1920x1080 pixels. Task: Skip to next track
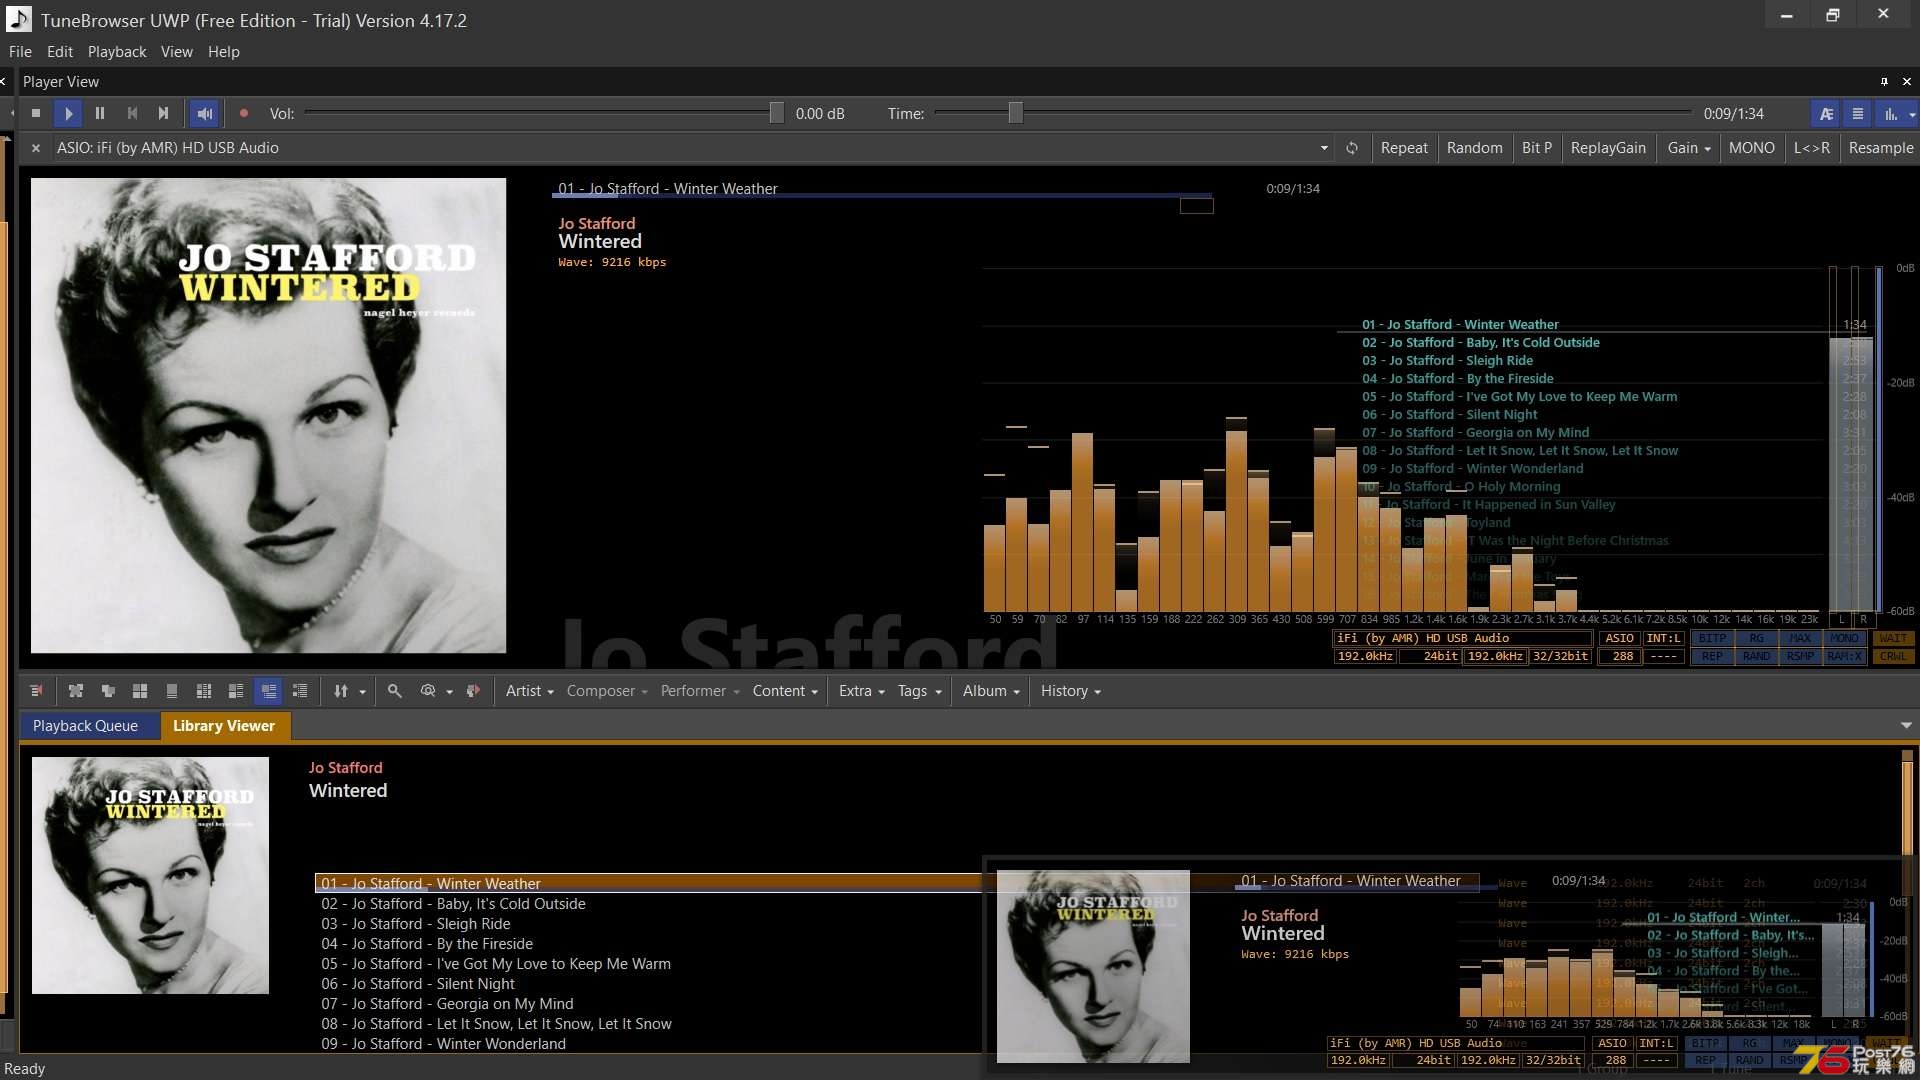[x=164, y=114]
